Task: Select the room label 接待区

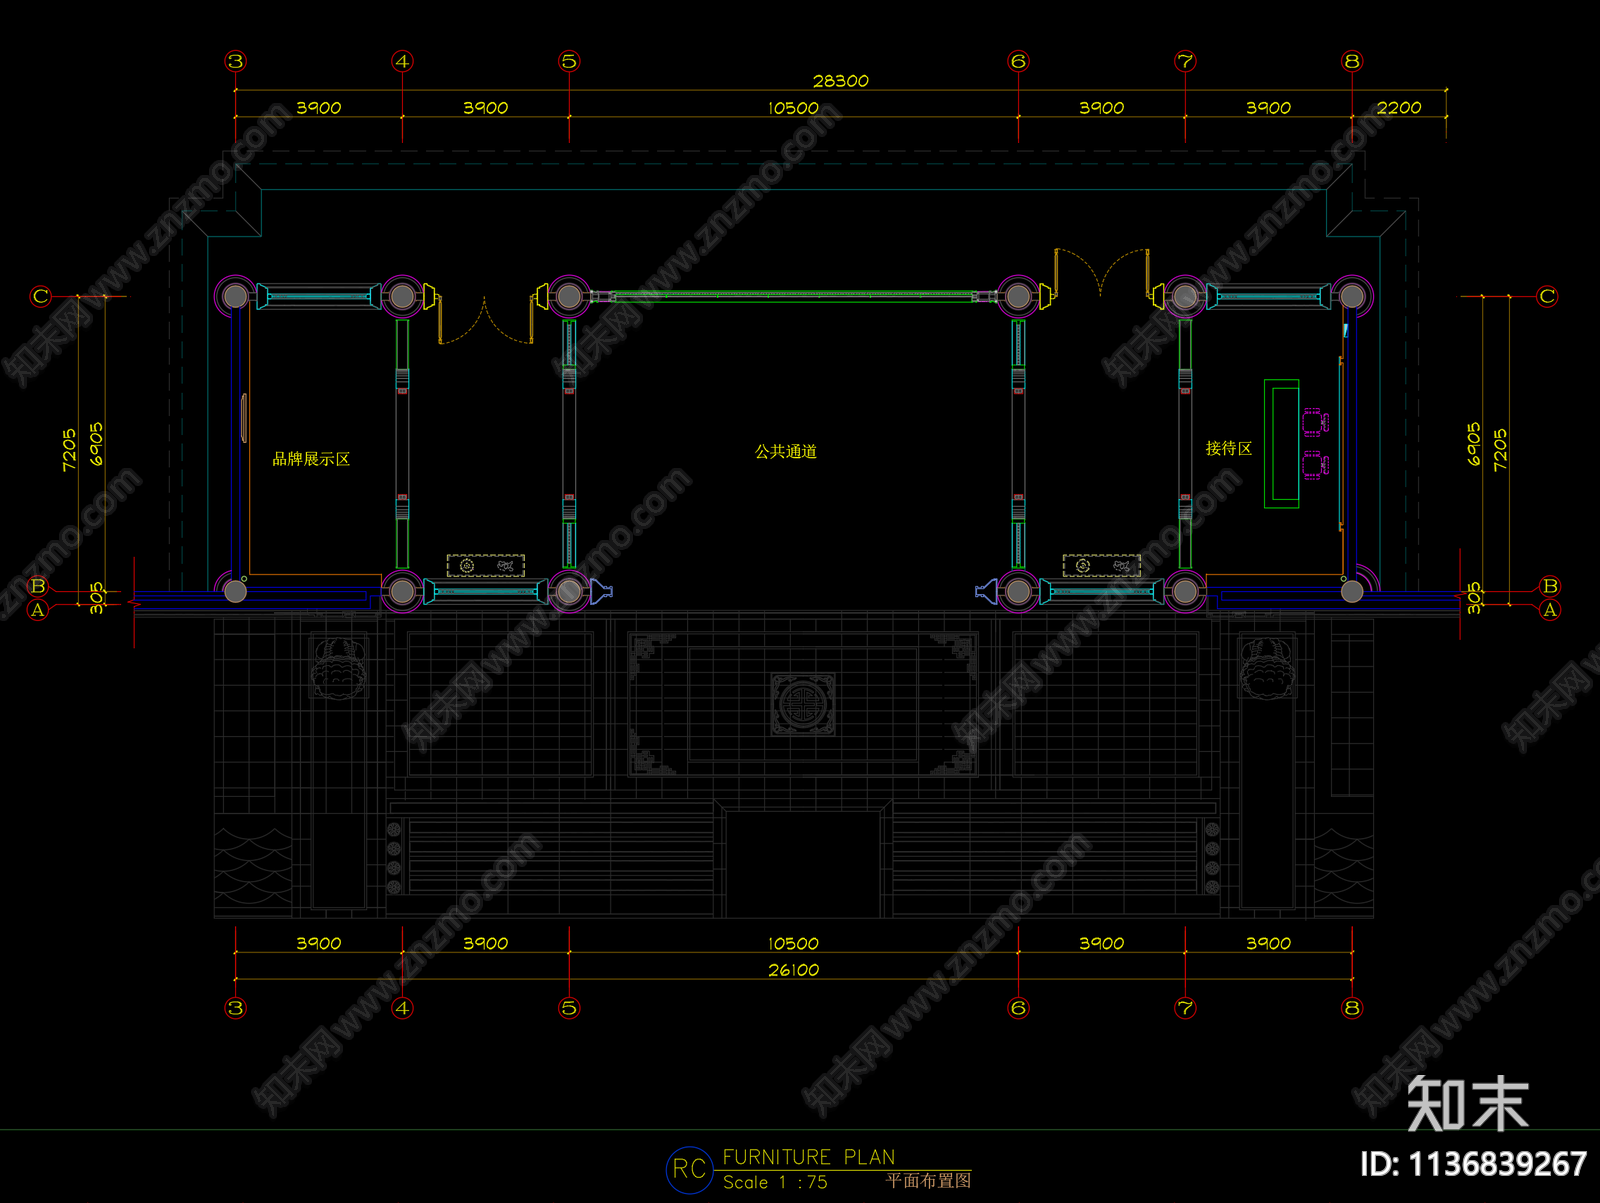Action: pos(1229,449)
